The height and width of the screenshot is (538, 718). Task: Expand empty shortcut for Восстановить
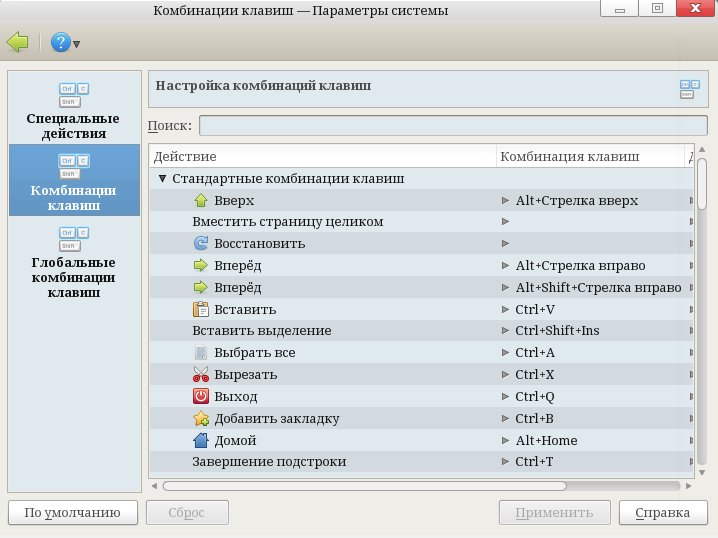(505, 243)
